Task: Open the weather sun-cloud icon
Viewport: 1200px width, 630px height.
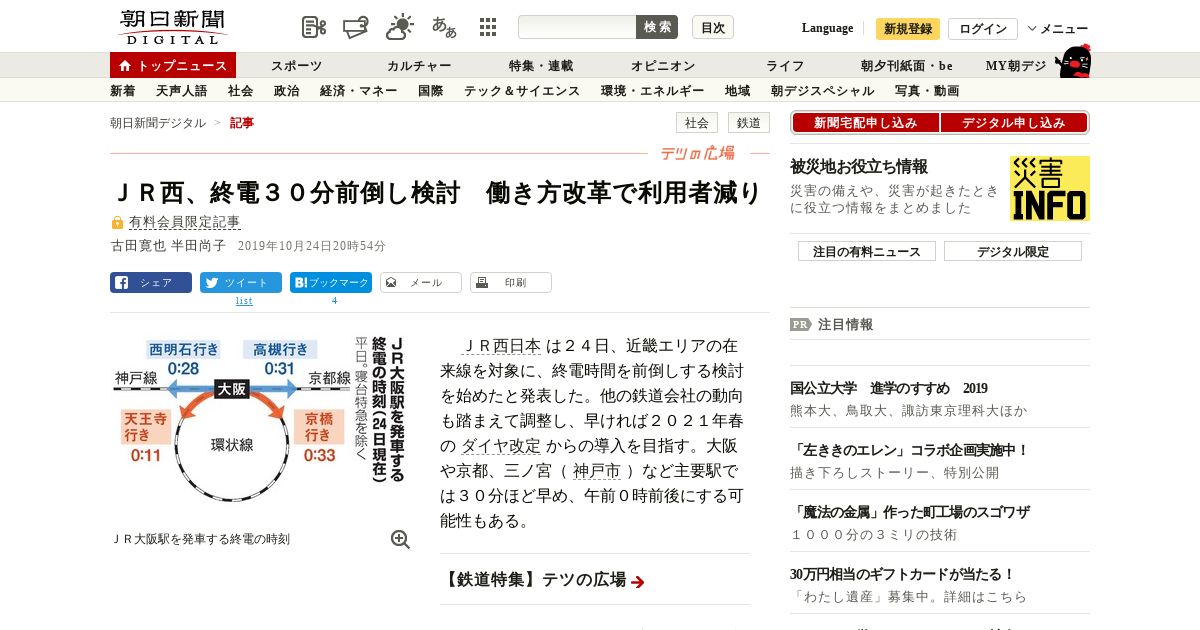Action: (x=400, y=27)
